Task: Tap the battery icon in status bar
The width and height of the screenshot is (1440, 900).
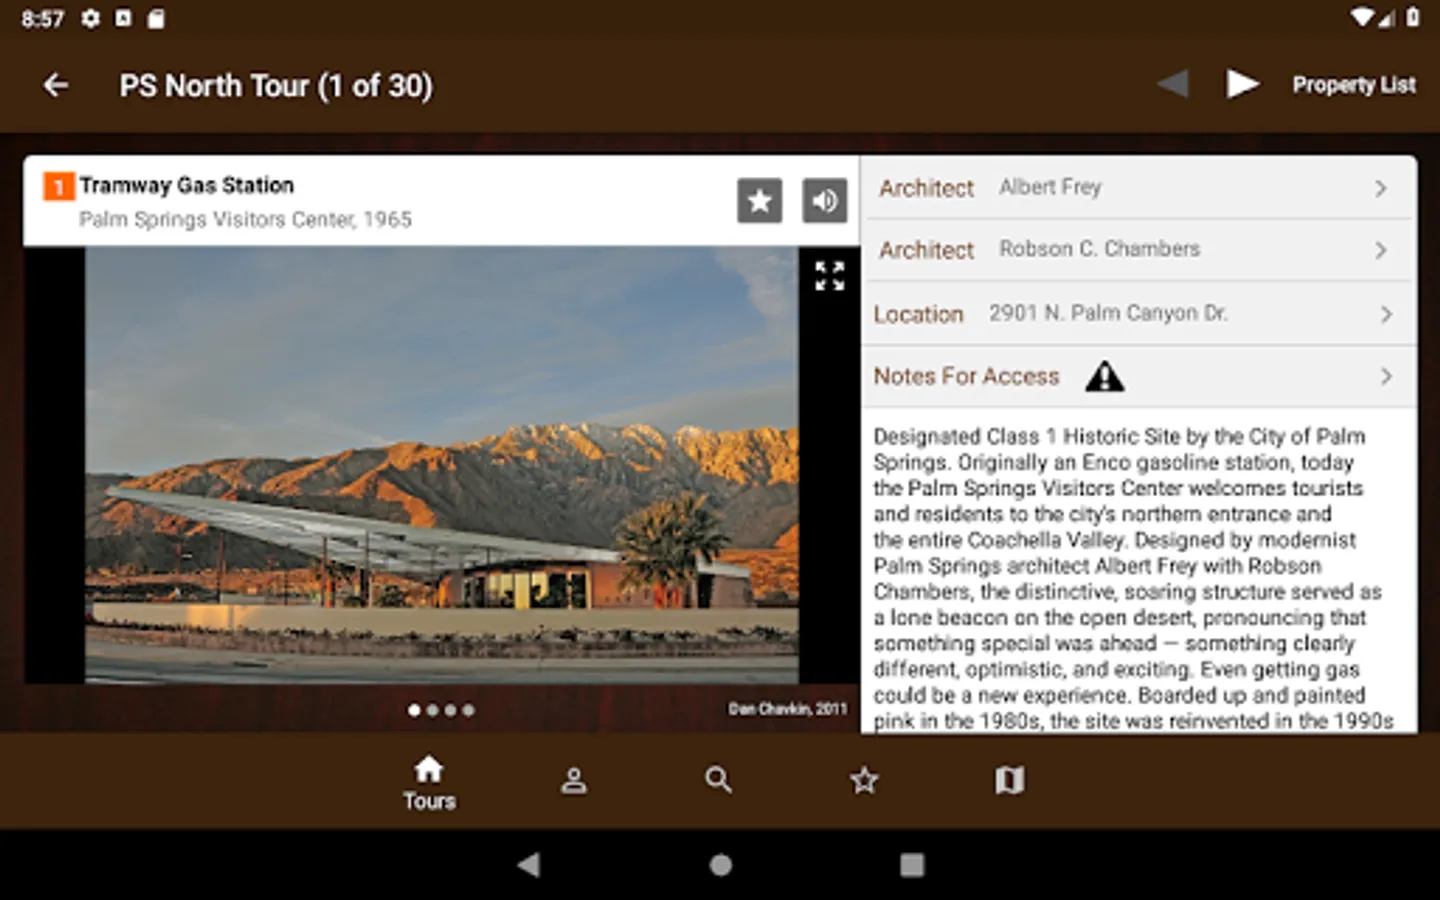Action: (1413, 17)
